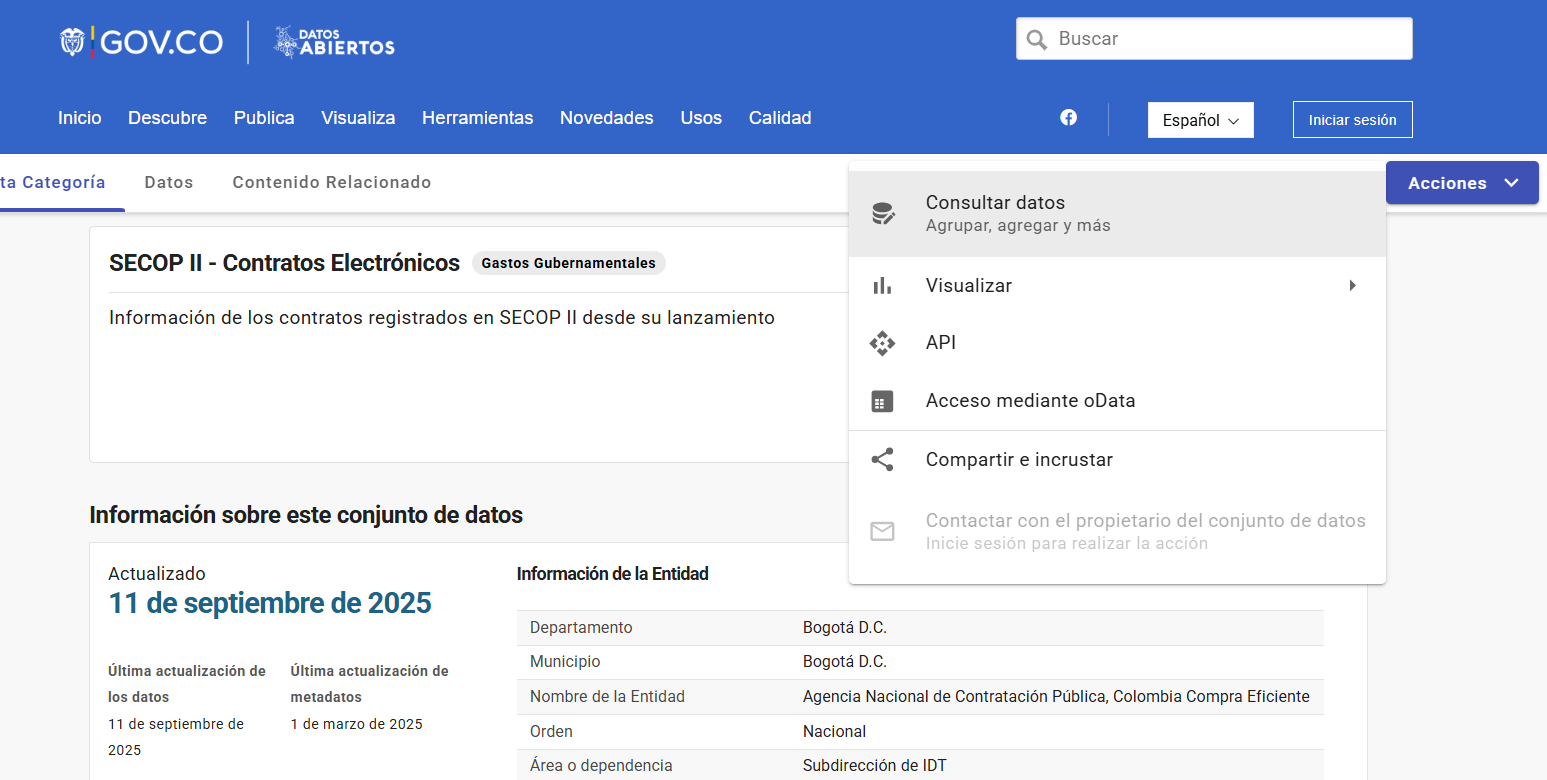Open the Descubre navigation link

point(167,118)
